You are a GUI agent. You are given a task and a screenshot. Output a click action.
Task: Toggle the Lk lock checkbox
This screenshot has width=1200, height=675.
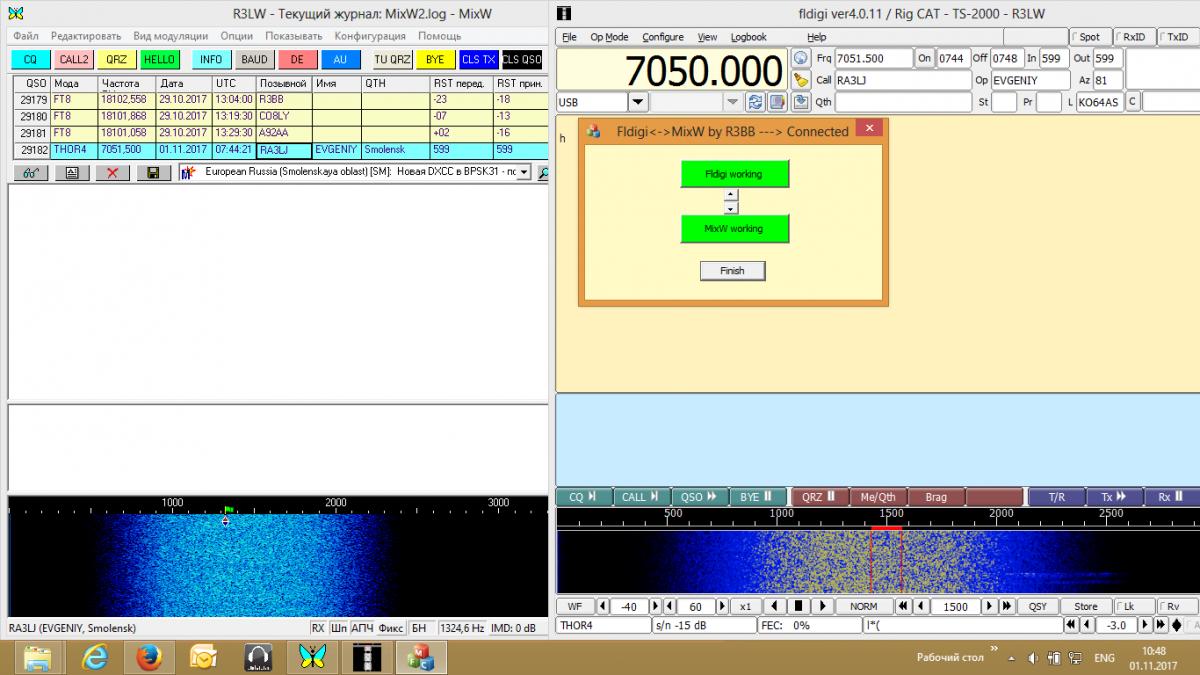click(1119, 606)
